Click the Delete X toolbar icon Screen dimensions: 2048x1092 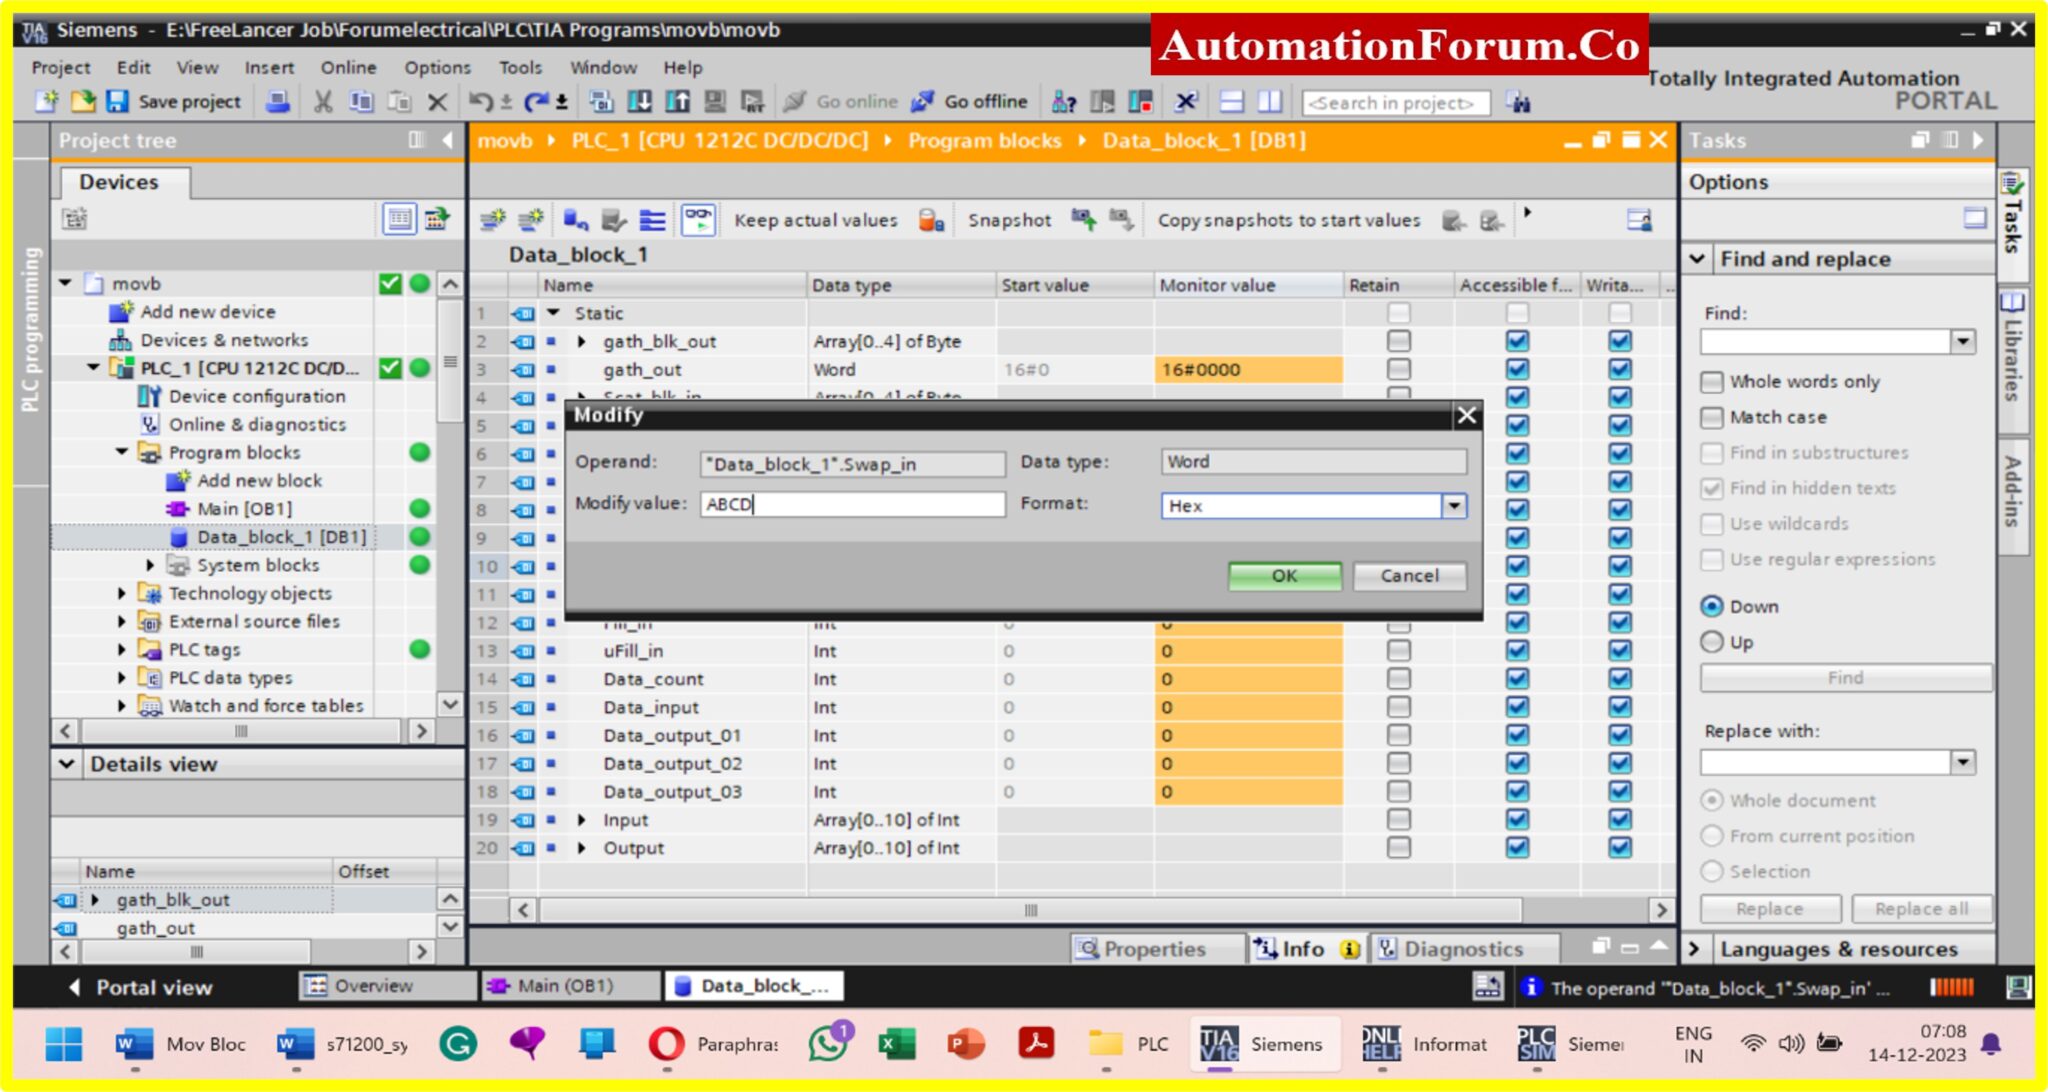(x=437, y=101)
